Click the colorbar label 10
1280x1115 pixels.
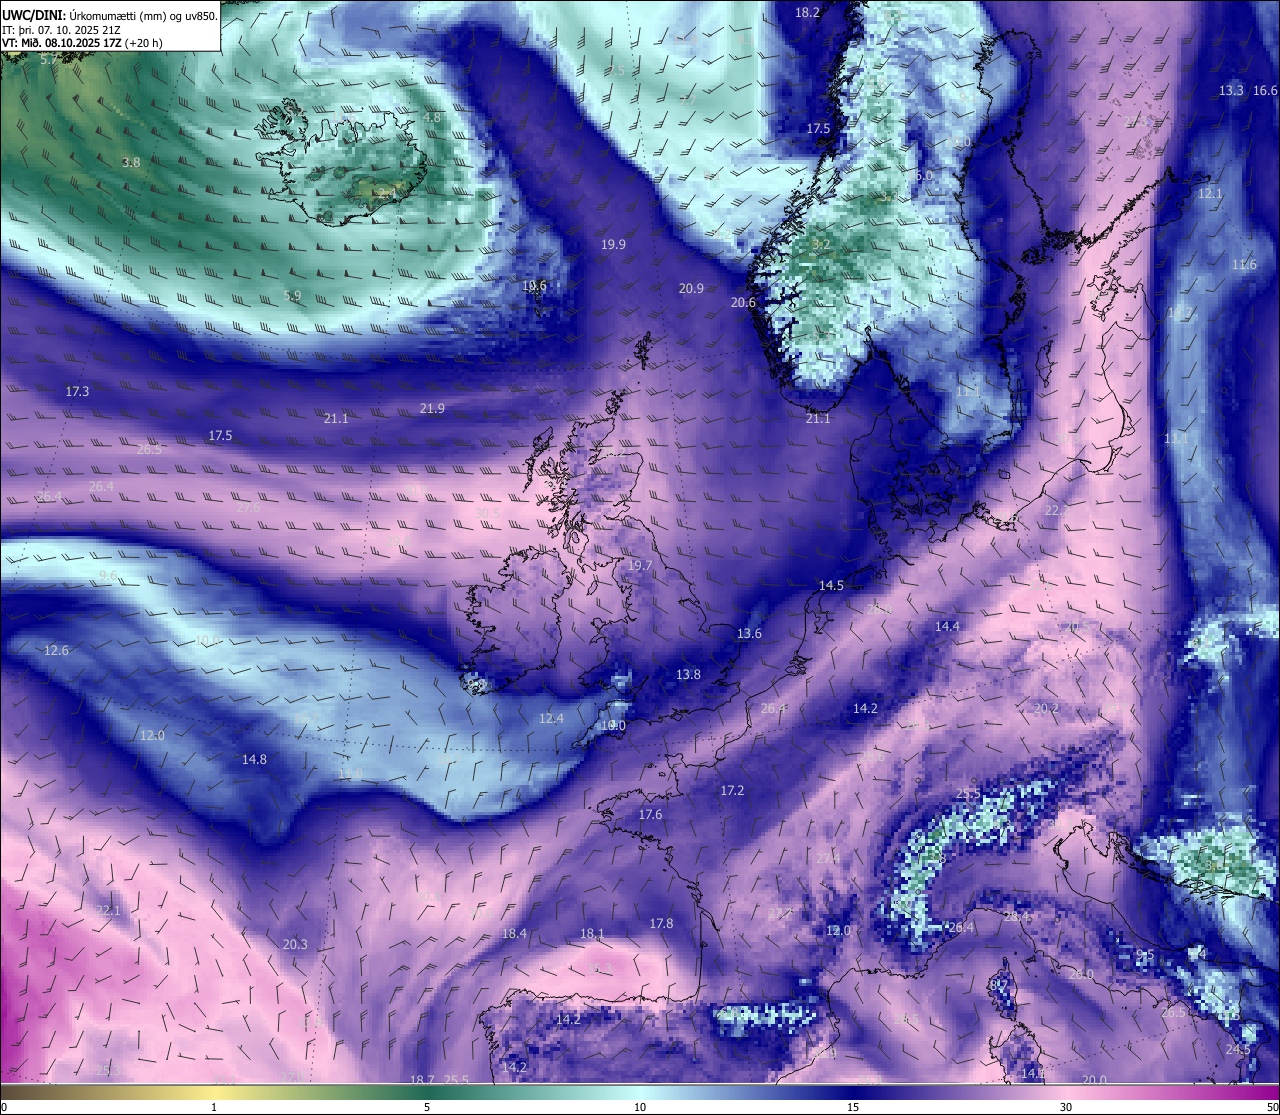tap(640, 1107)
